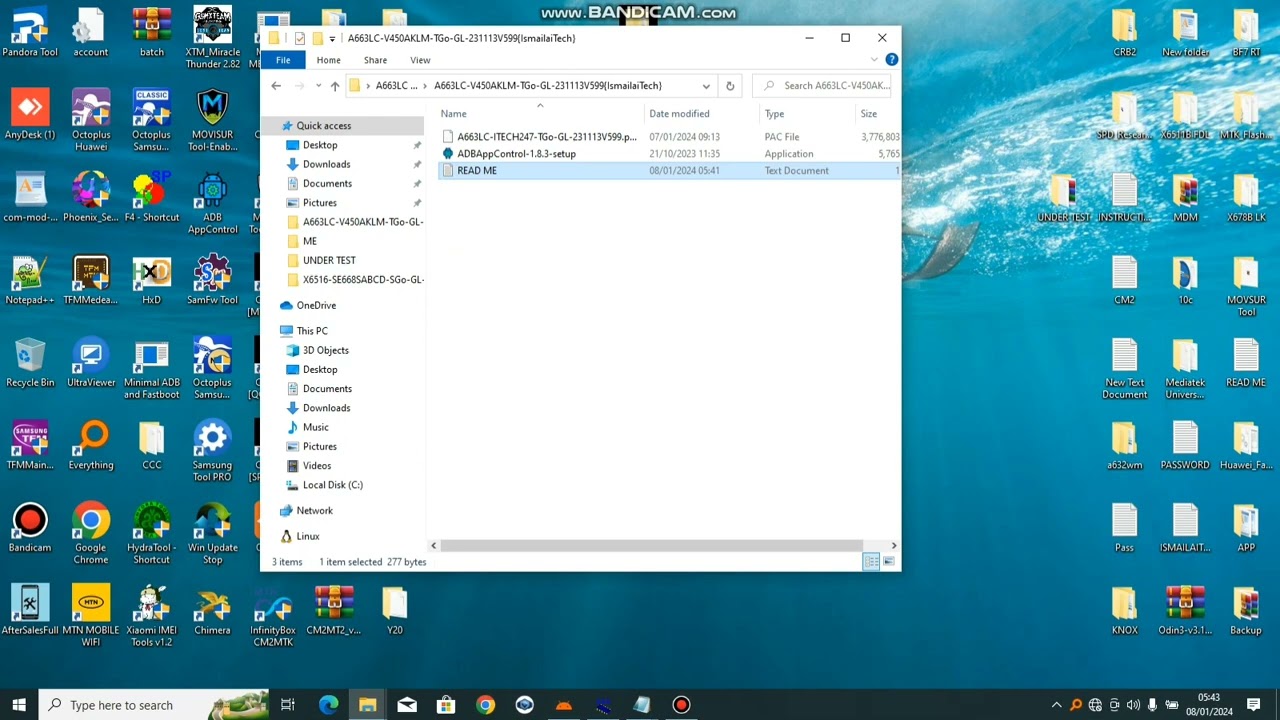The image size is (1280, 720).
Task: Toggle properties checkmark in quick access toolbar
Action: [299, 38]
